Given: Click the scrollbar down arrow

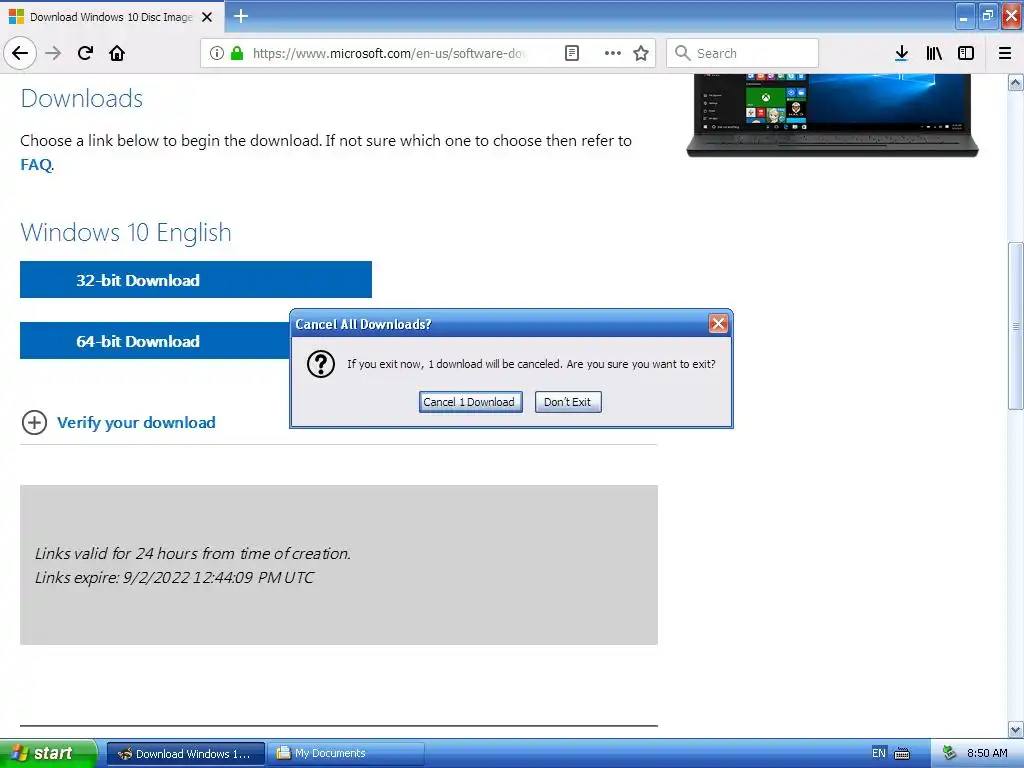Looking at the screenshot, I should pyautogui.click(x=1016, y=729).
